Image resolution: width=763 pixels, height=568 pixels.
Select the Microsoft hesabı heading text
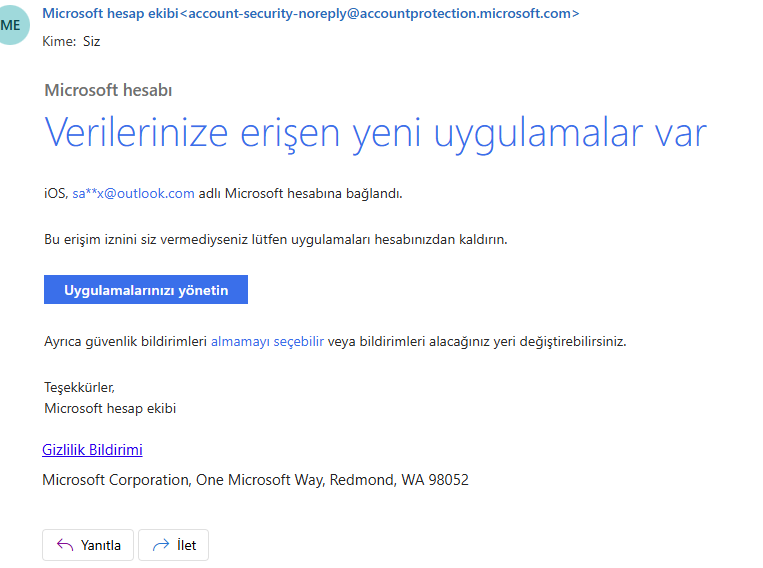coord(108,90)
